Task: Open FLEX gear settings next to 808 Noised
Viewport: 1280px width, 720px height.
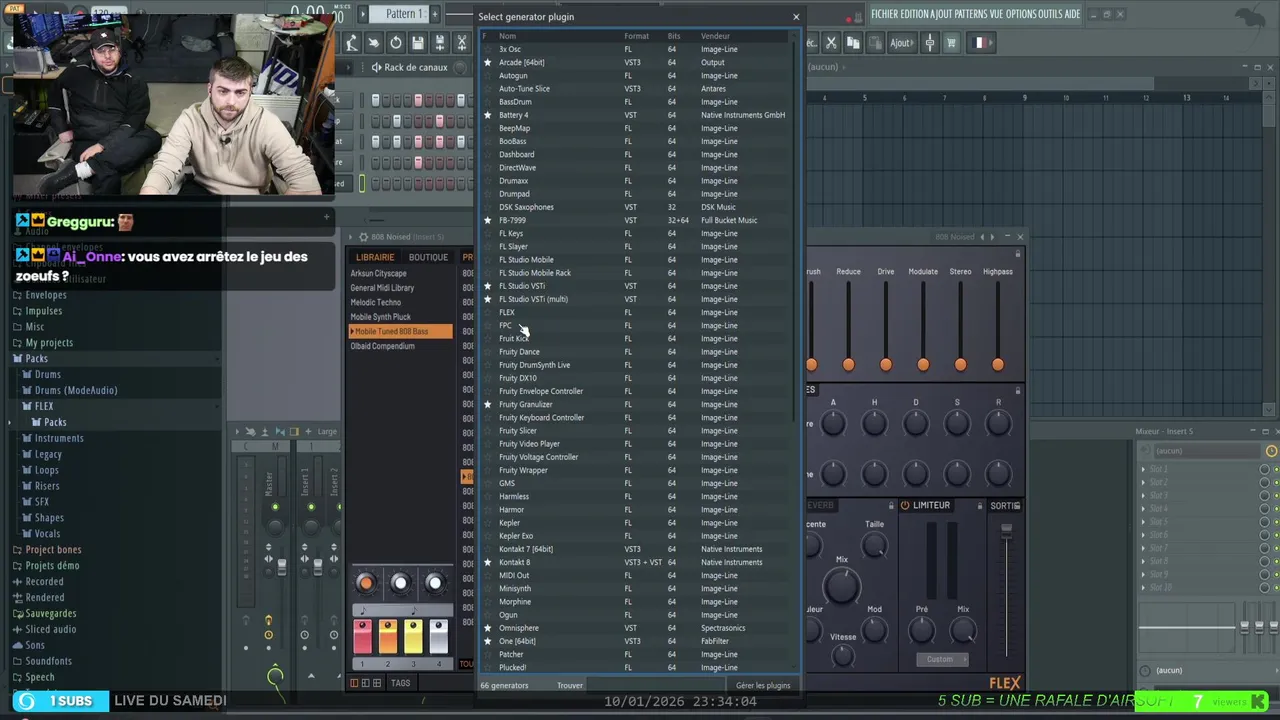Action: pos(362,237)
